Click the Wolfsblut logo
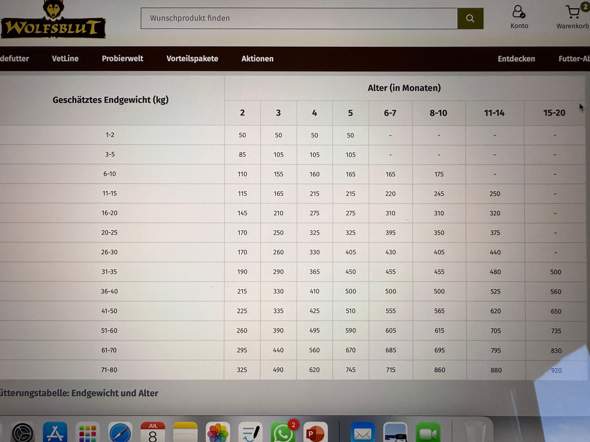 tap(53, 20)
